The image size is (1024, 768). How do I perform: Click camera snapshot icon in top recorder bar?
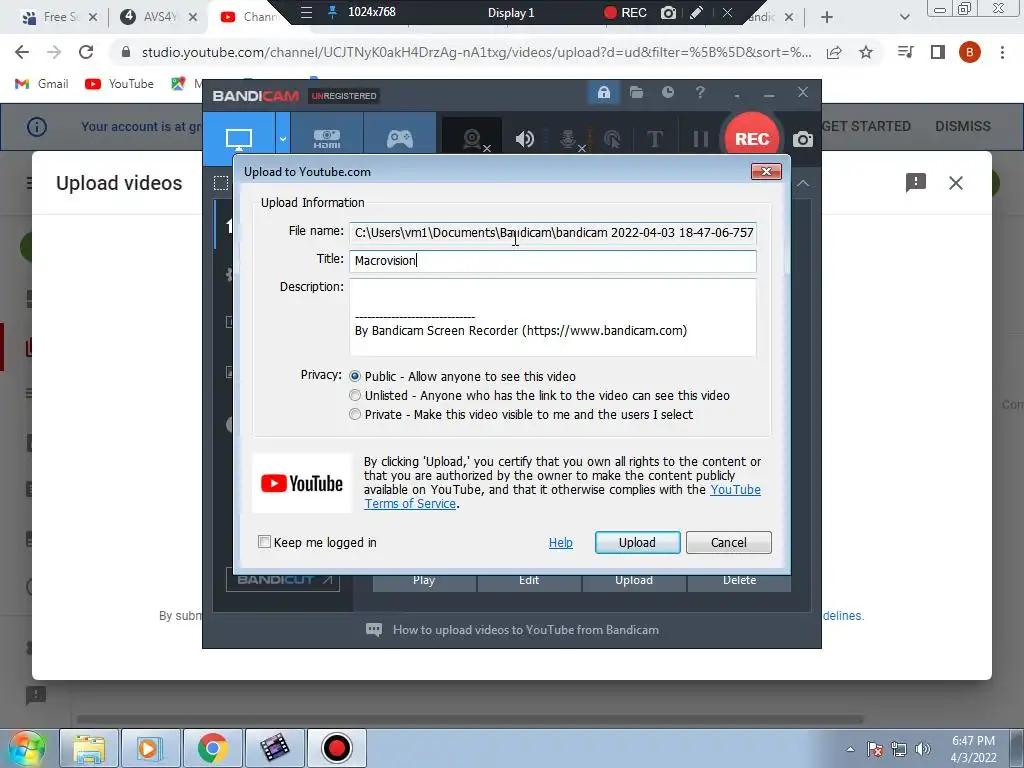[x=668, y=12]
